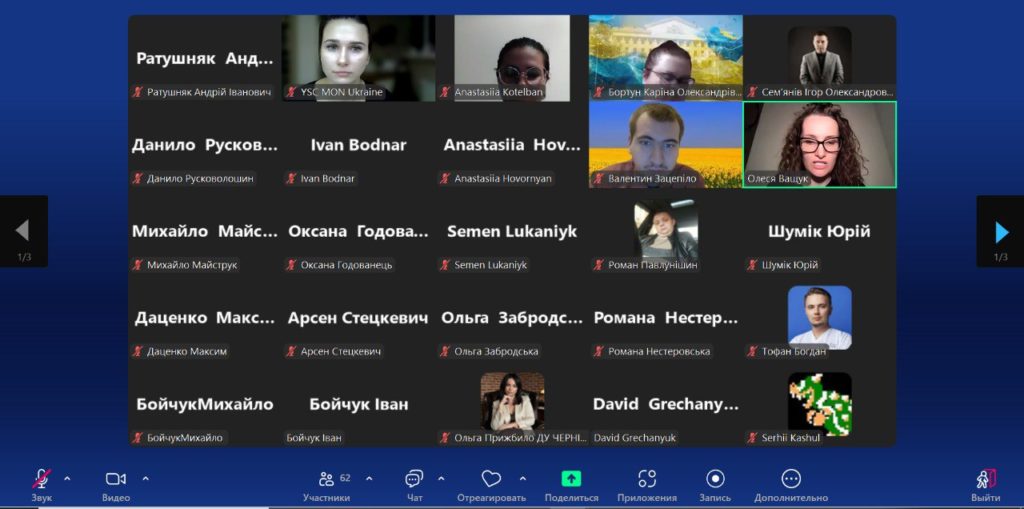Select the YSC MON Ukraine video tile
1024x509 pixels.
tap(358, 58)
